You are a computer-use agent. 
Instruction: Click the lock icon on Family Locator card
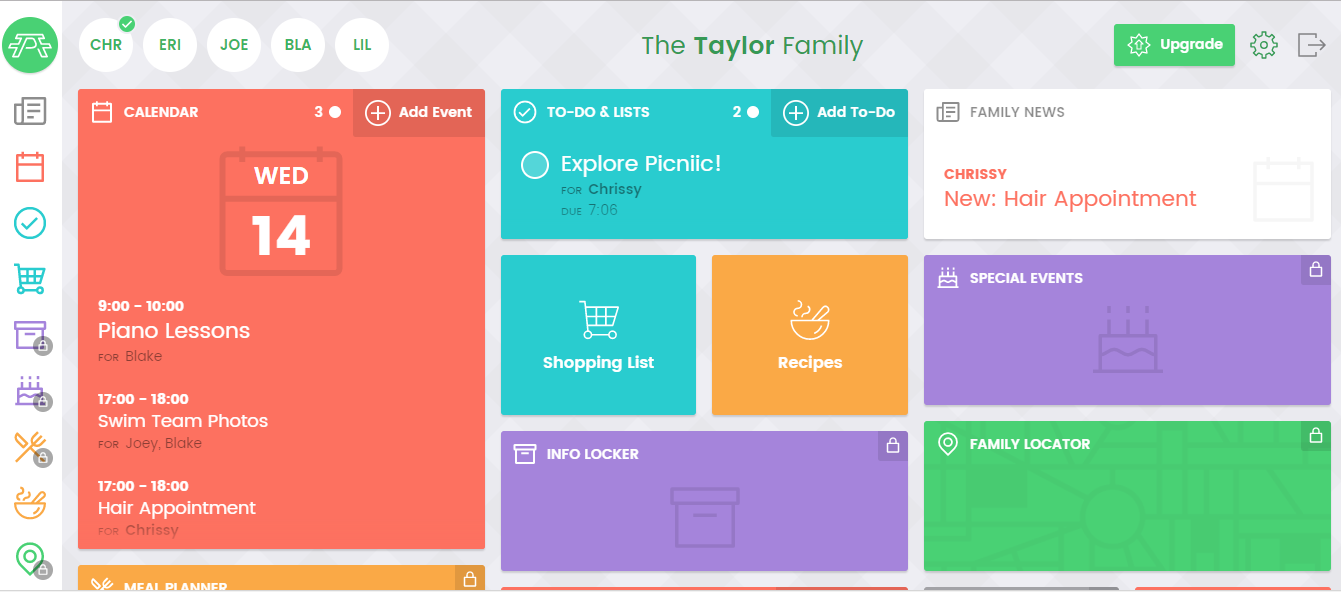[1316, 436]
